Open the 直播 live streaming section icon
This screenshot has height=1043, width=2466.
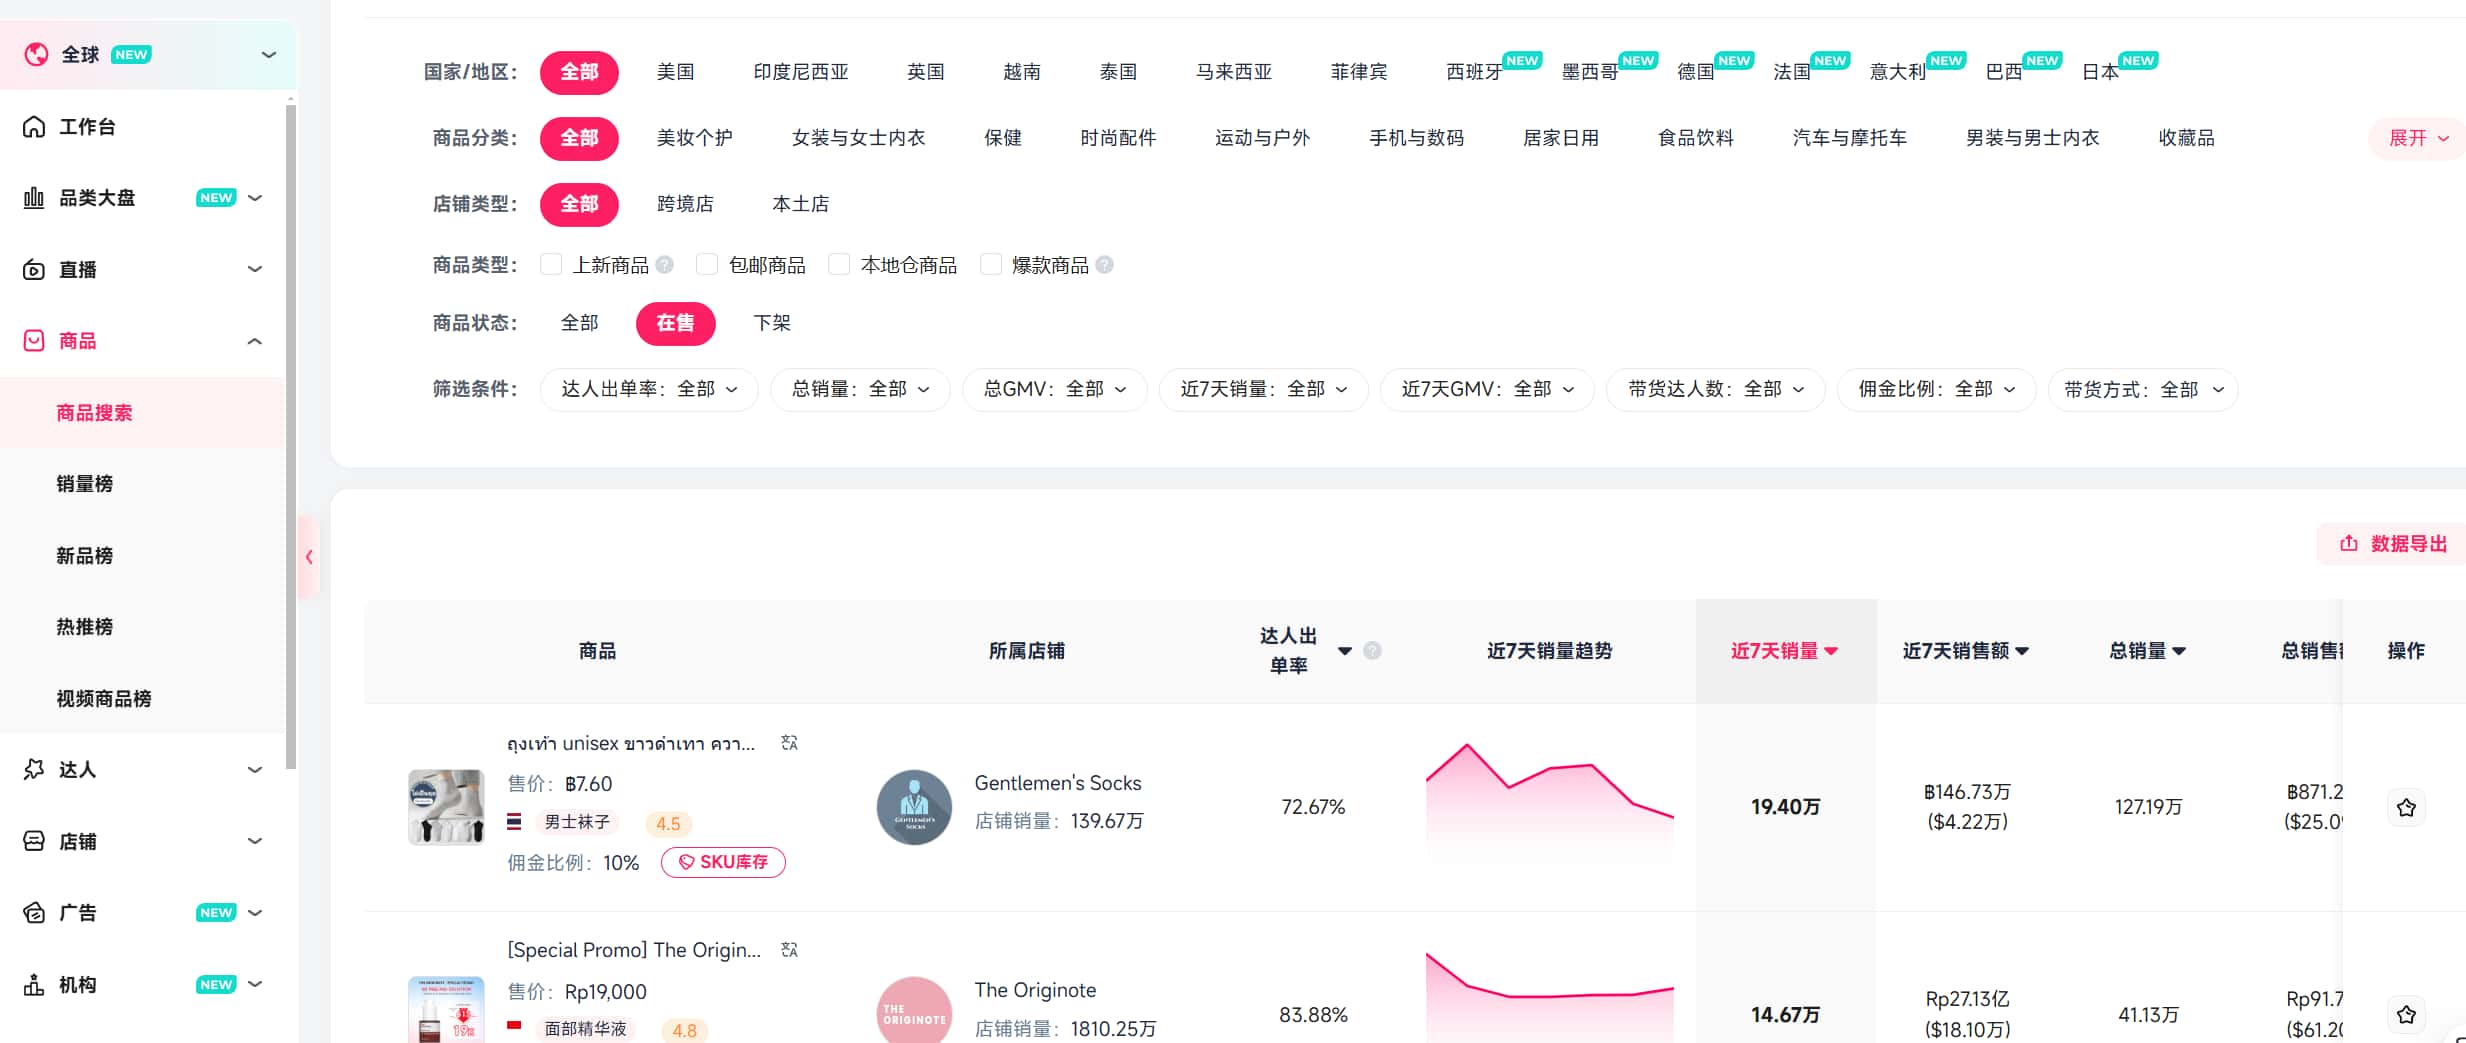(x=33, y=269)
